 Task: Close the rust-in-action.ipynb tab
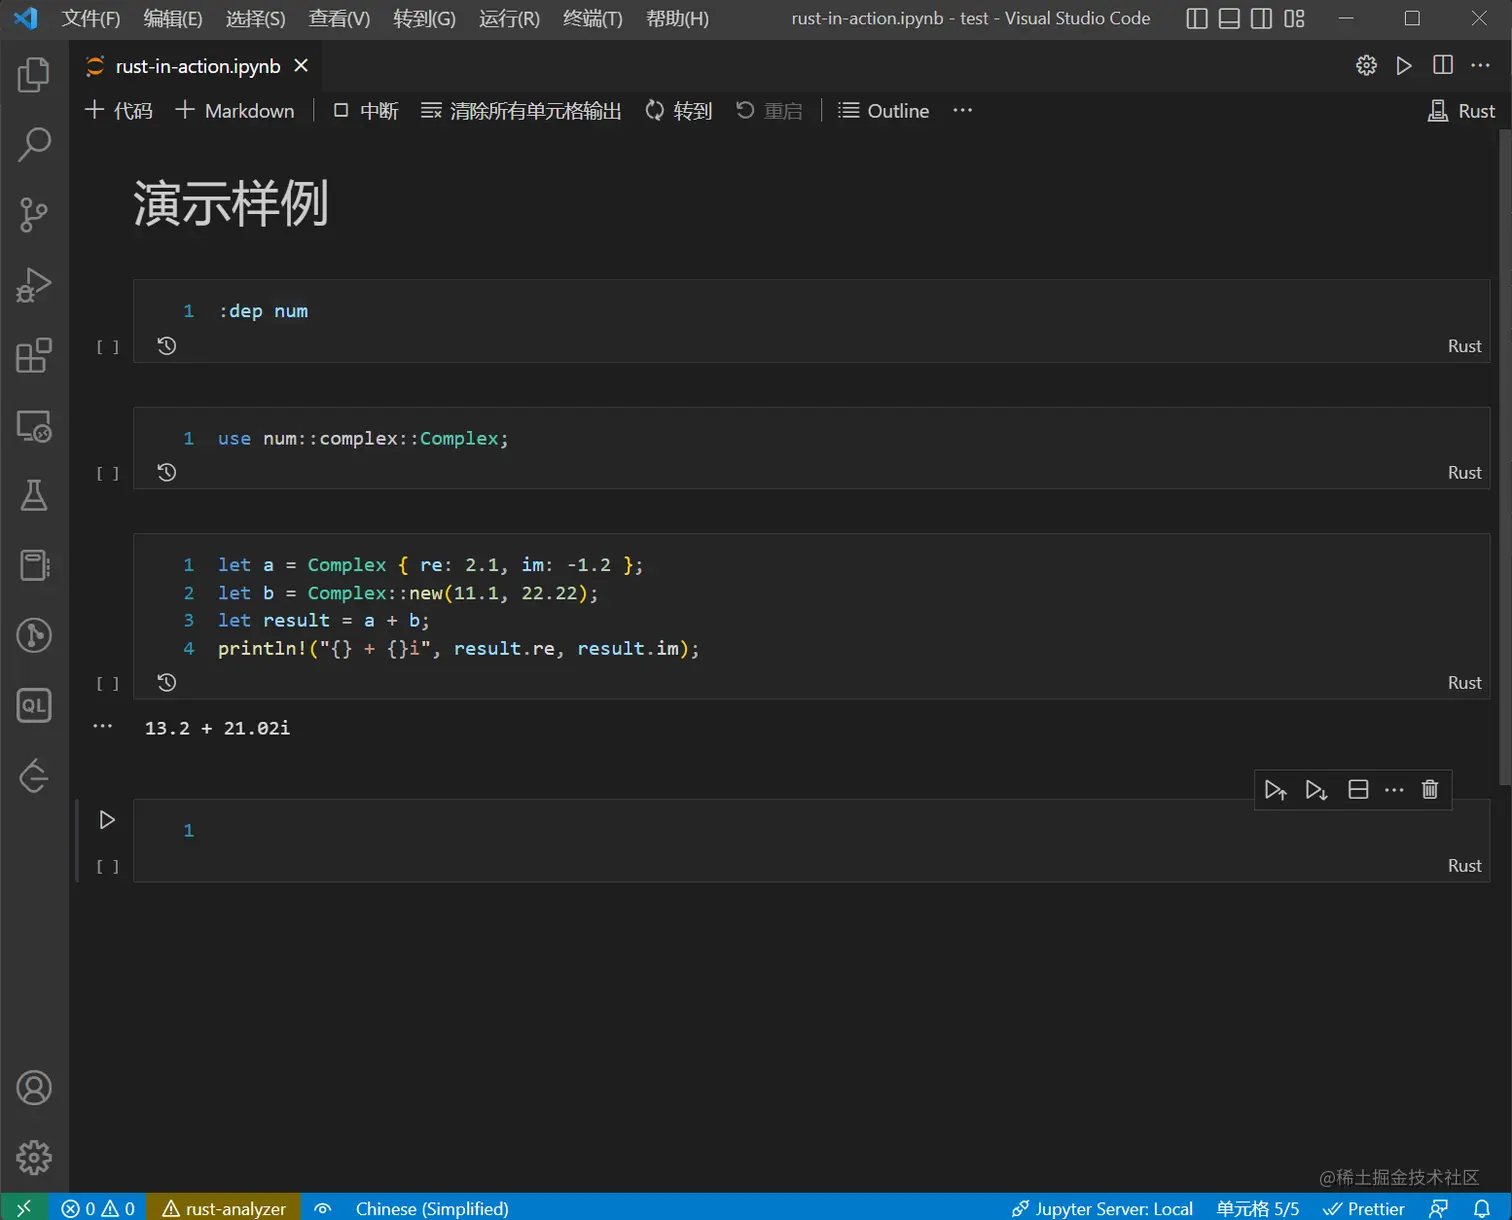pyautogui.click(x=301, y=66)
